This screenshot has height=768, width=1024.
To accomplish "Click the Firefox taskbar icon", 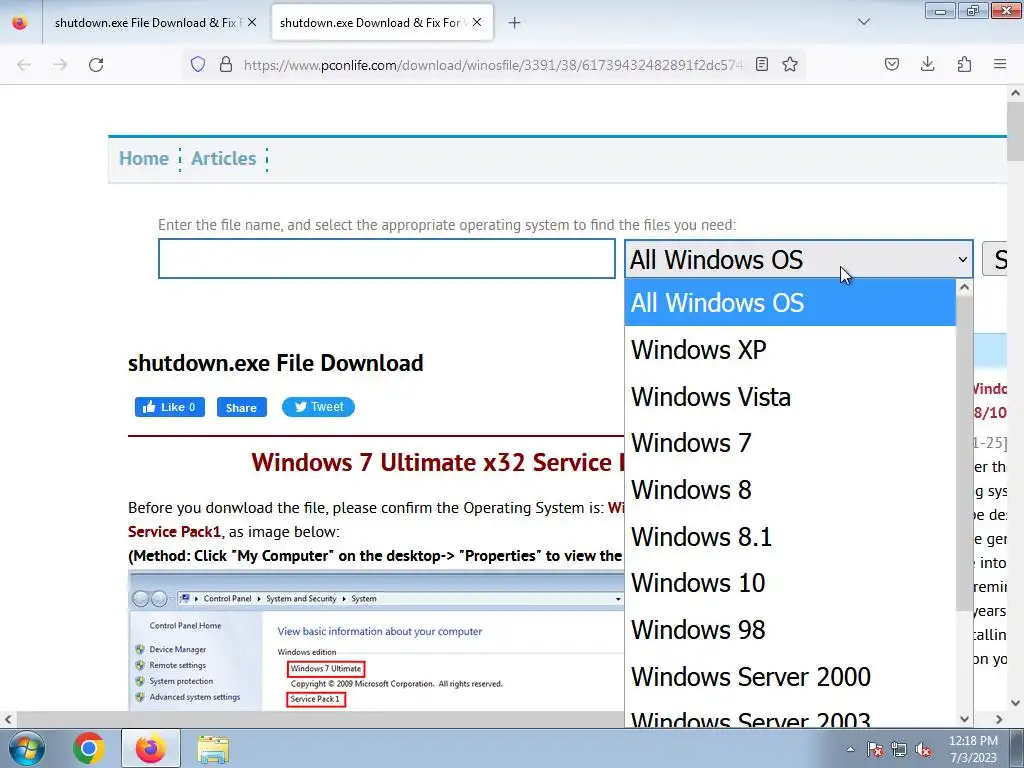I will click(151, 748).
